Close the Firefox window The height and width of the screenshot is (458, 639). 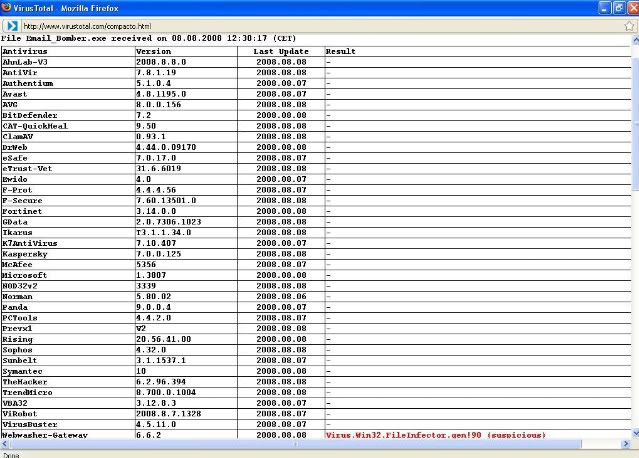[x=633, y=8]
